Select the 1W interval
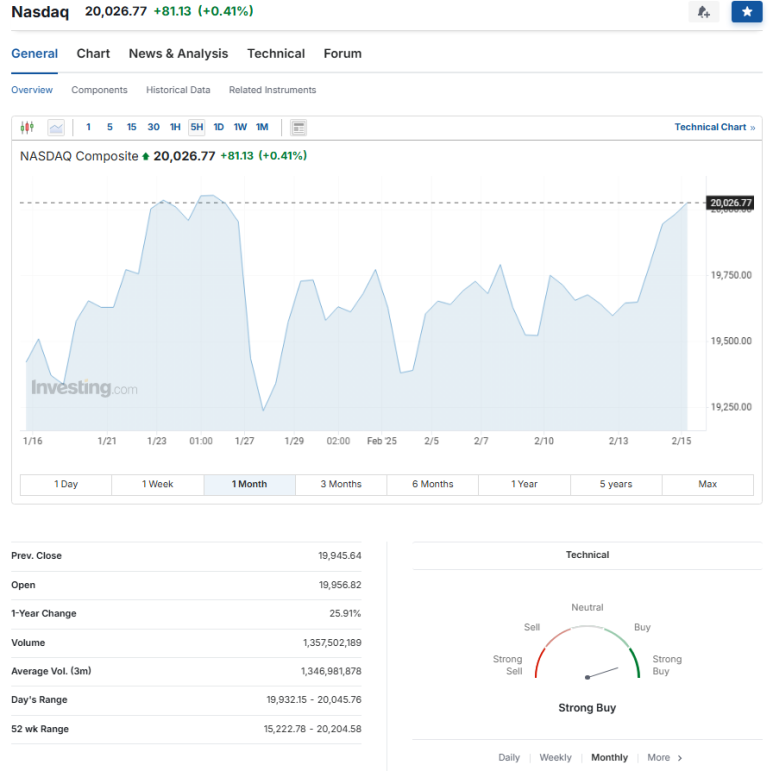The width and height of the screenshot is (773, 771). (240, 127)
